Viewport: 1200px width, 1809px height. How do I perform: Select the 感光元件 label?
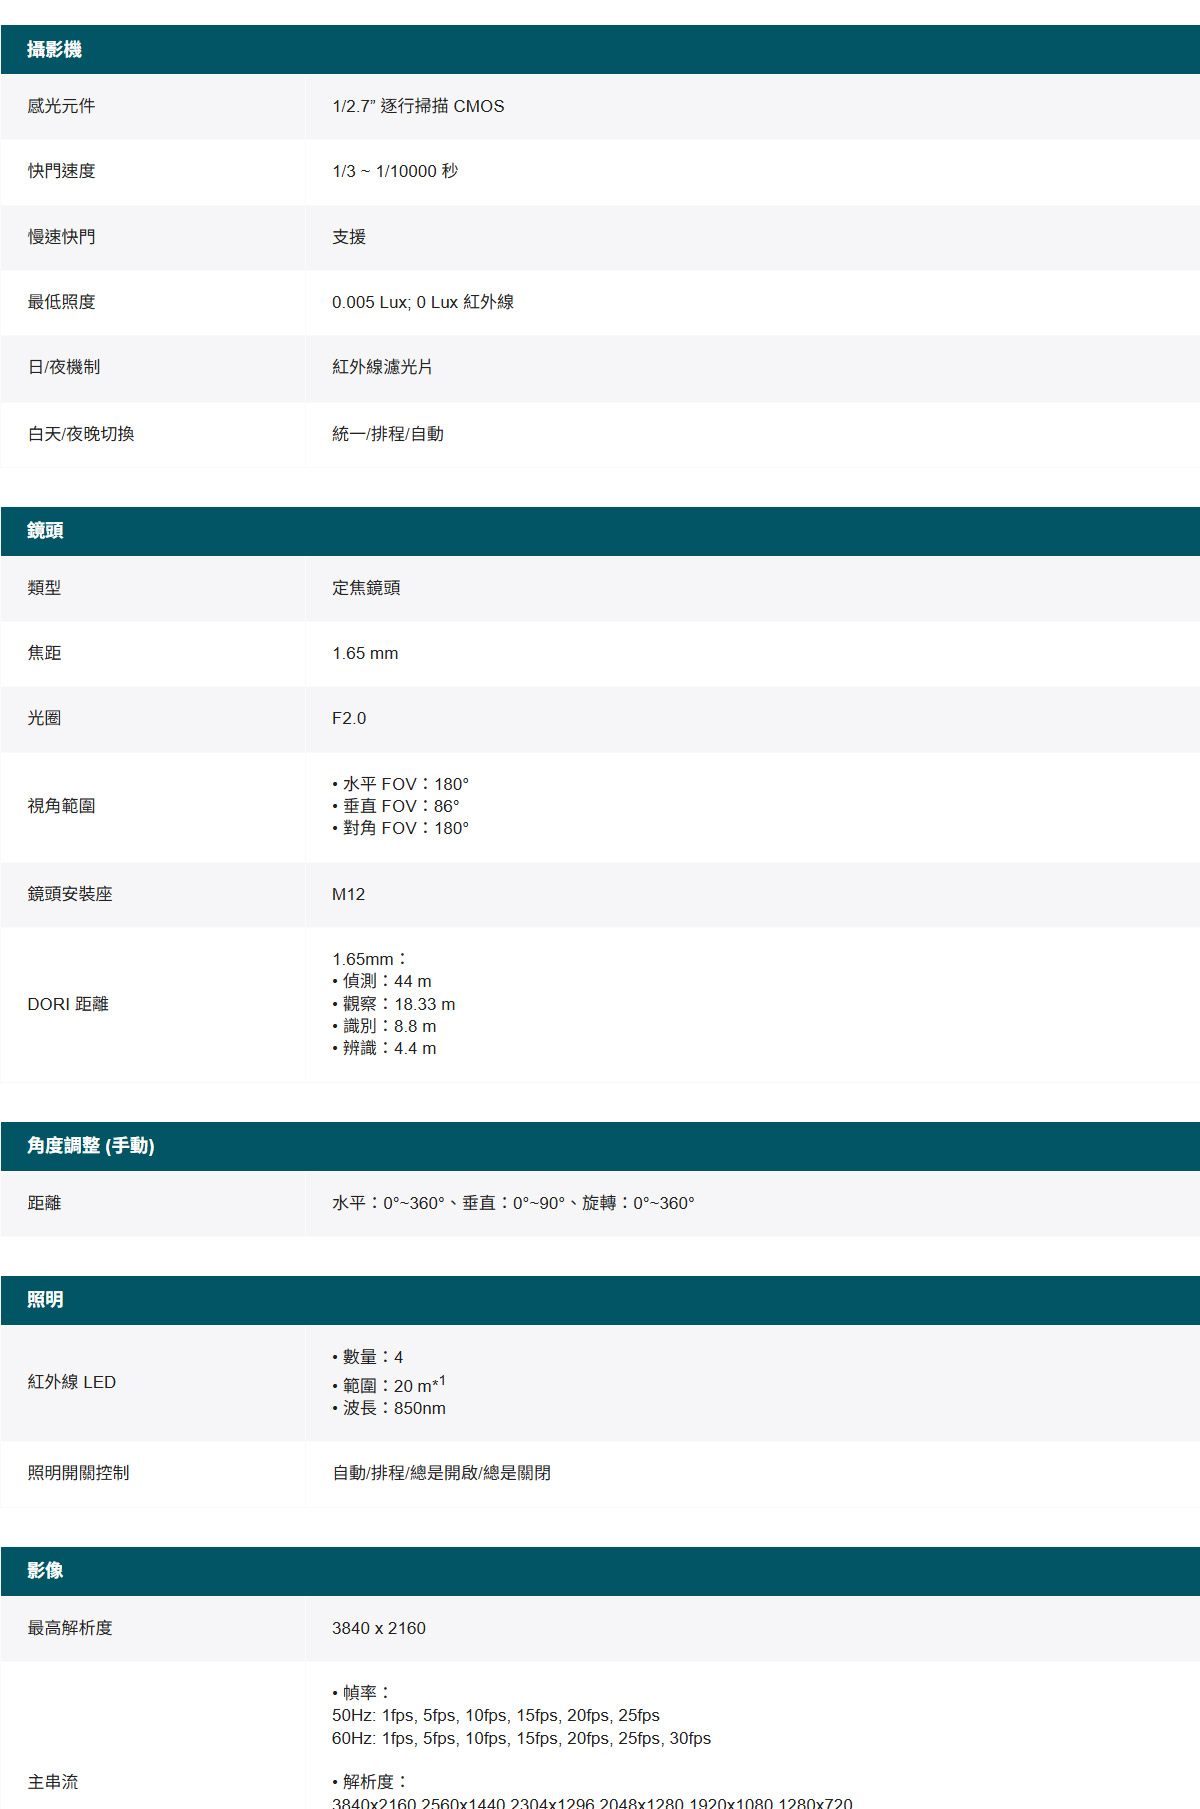click(61, 106)
